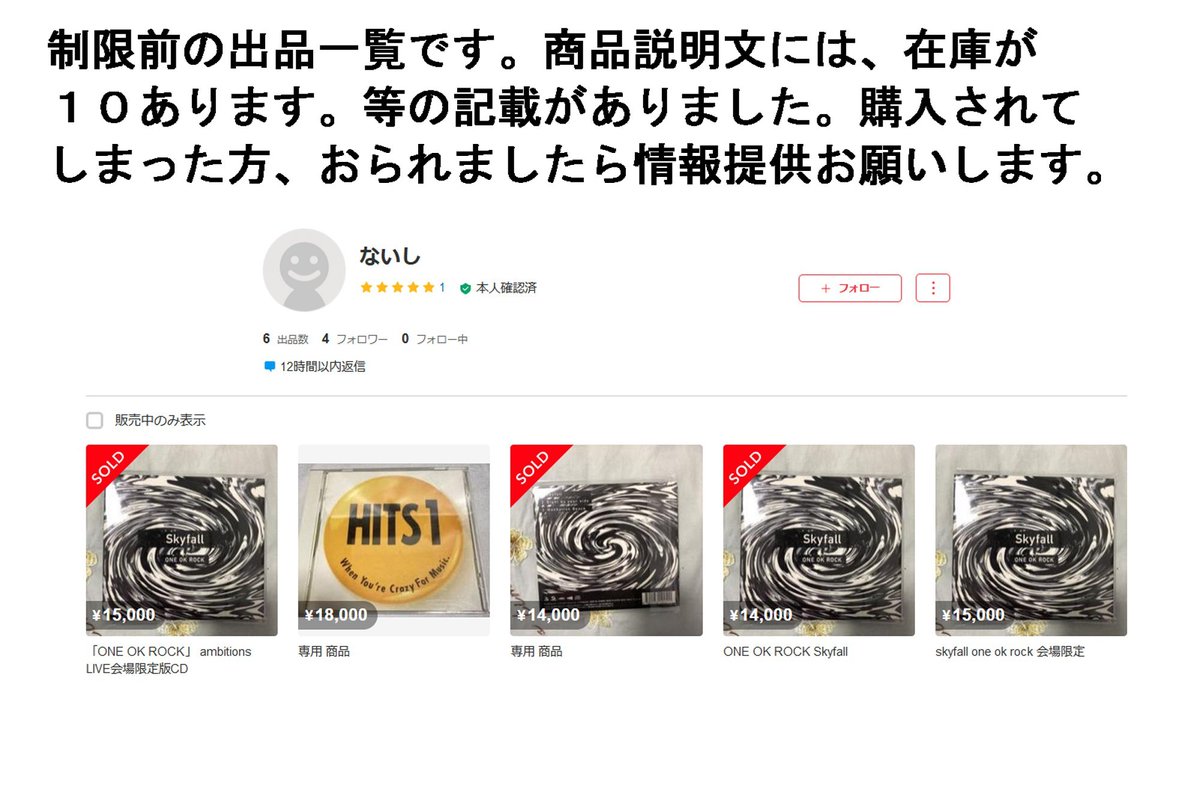This screenshot has width=1200, height=806.
Task: Click the ないし seller name
Action: click(390, 256)
